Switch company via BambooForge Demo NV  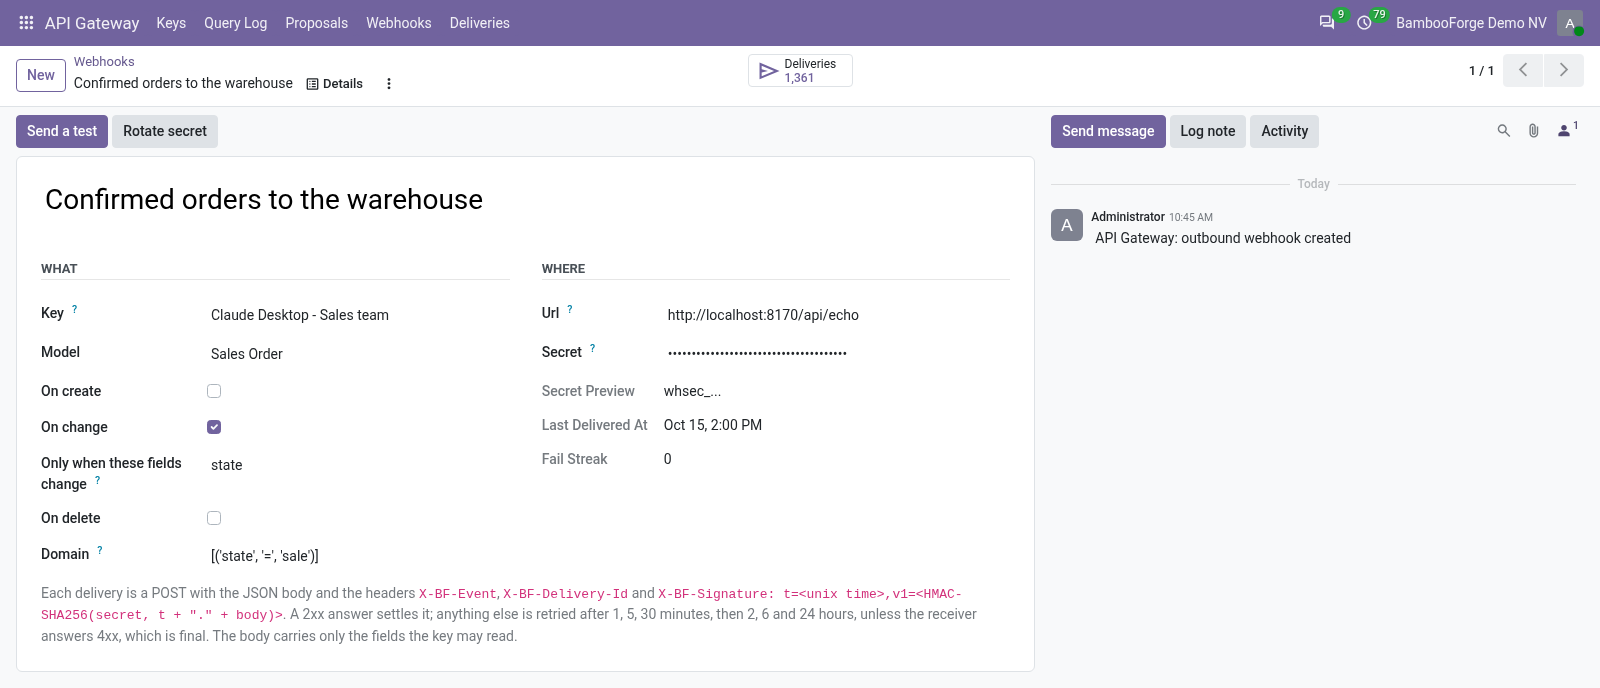point(1471,23)
